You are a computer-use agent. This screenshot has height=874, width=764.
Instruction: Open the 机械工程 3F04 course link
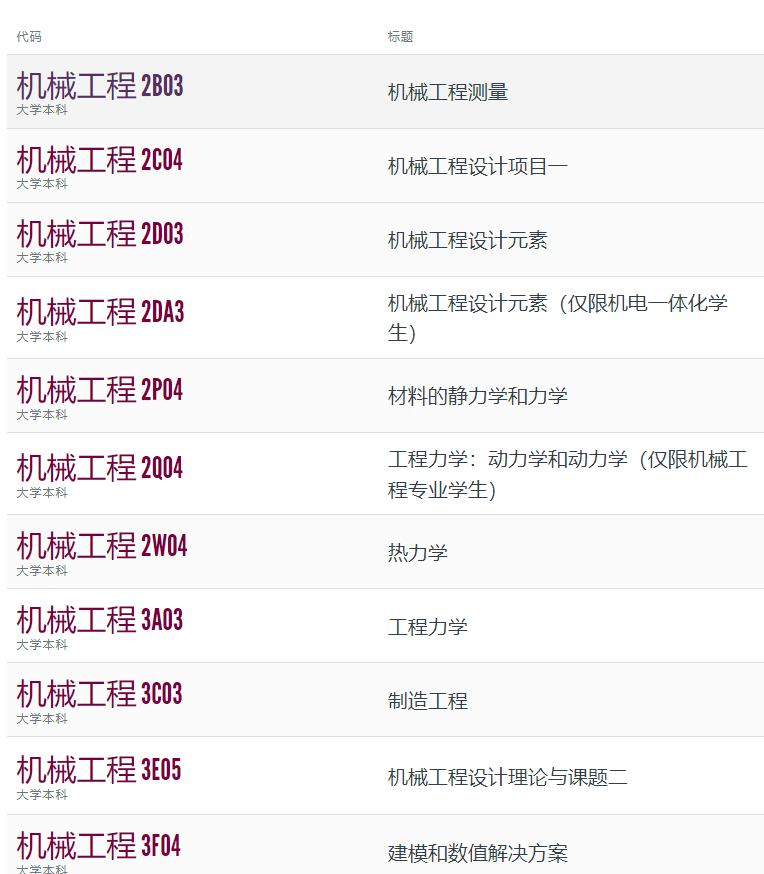[100, 846]
